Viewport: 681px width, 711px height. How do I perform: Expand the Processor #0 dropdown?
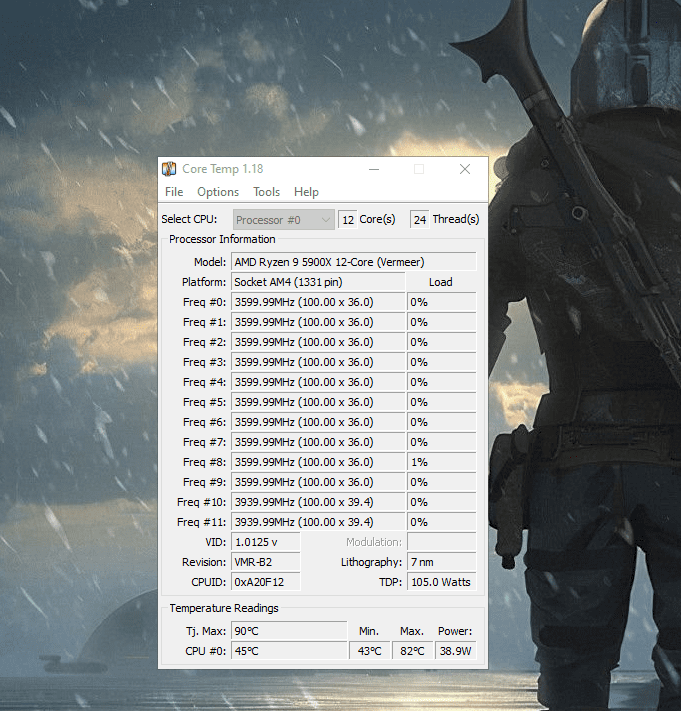point(284,219)
